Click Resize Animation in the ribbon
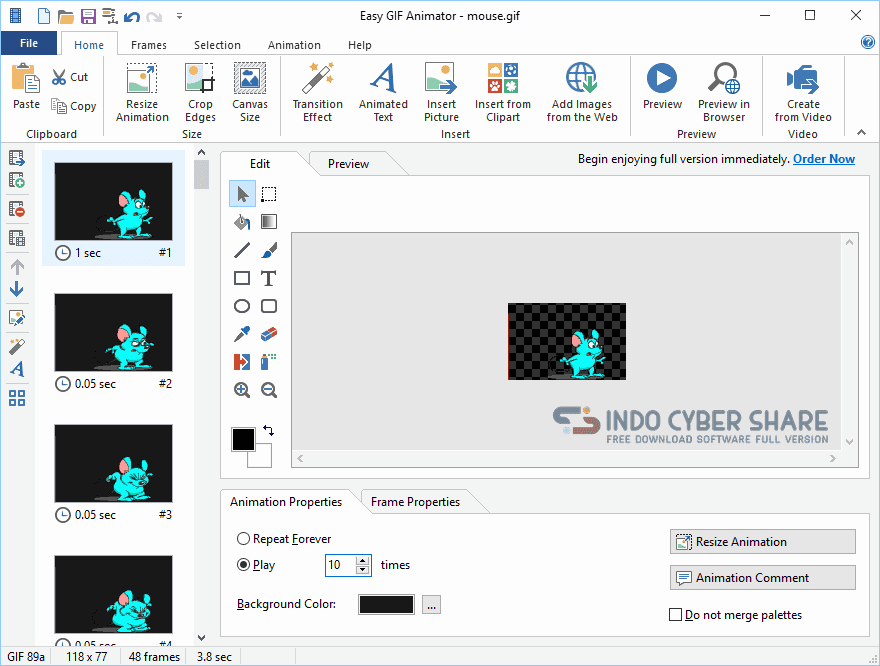The width and height of the screenshot is (880, 666). 142,93
